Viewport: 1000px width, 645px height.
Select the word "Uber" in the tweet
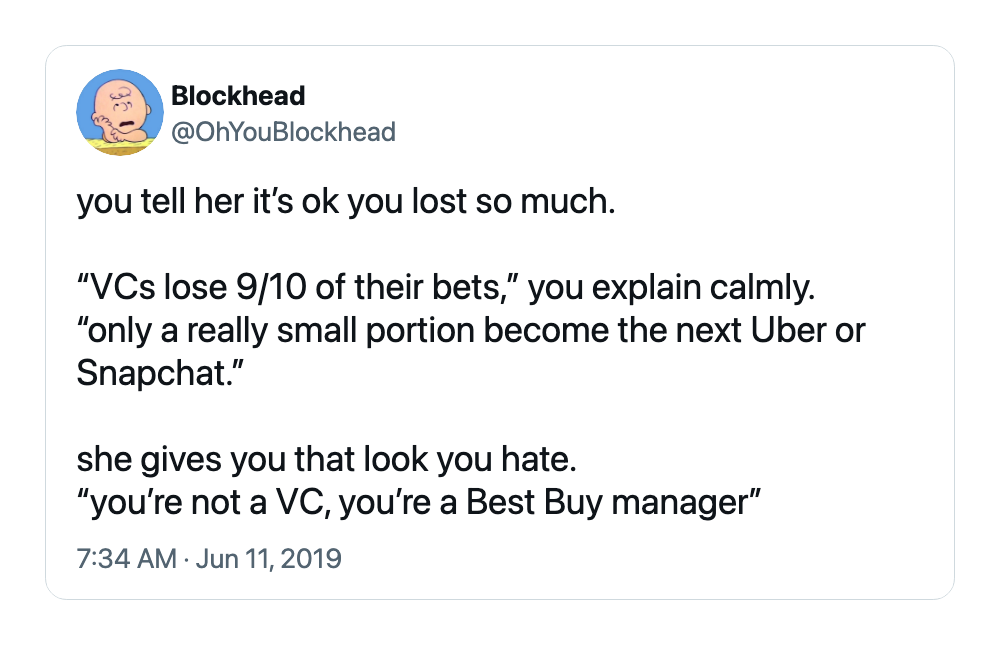pos(788,330)
